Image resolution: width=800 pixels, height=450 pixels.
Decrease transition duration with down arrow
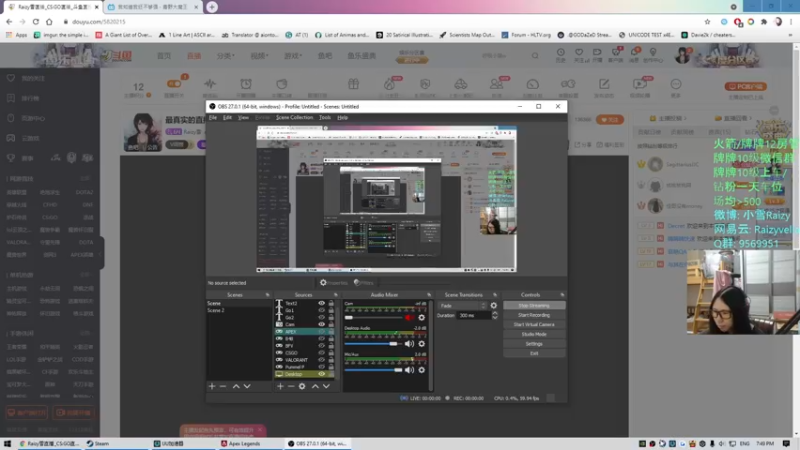click(494, 318)
